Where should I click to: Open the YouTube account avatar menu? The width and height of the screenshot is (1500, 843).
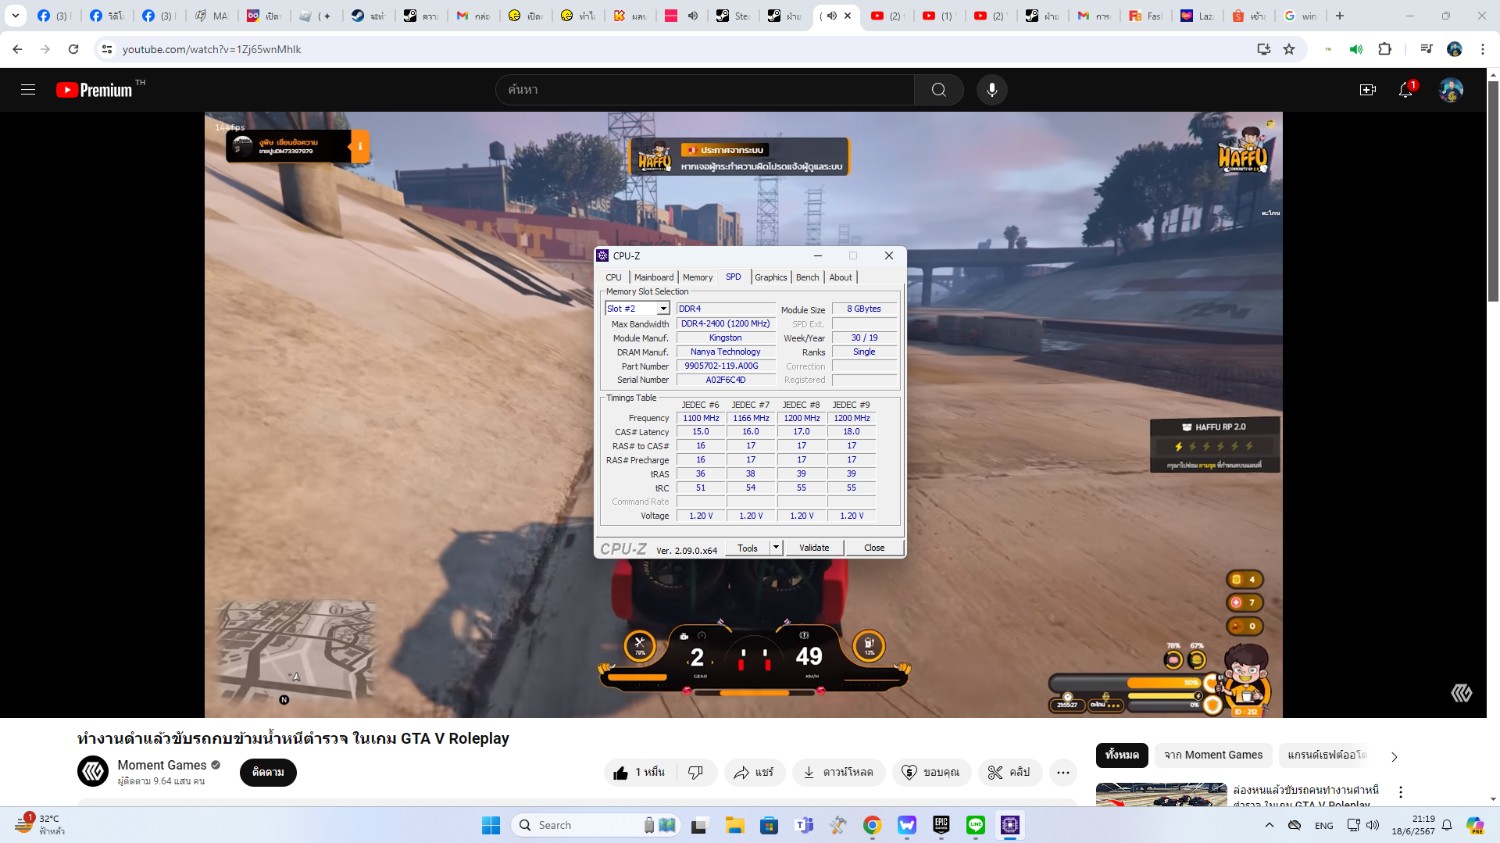pyautogui.click(x=1451, y=90)
